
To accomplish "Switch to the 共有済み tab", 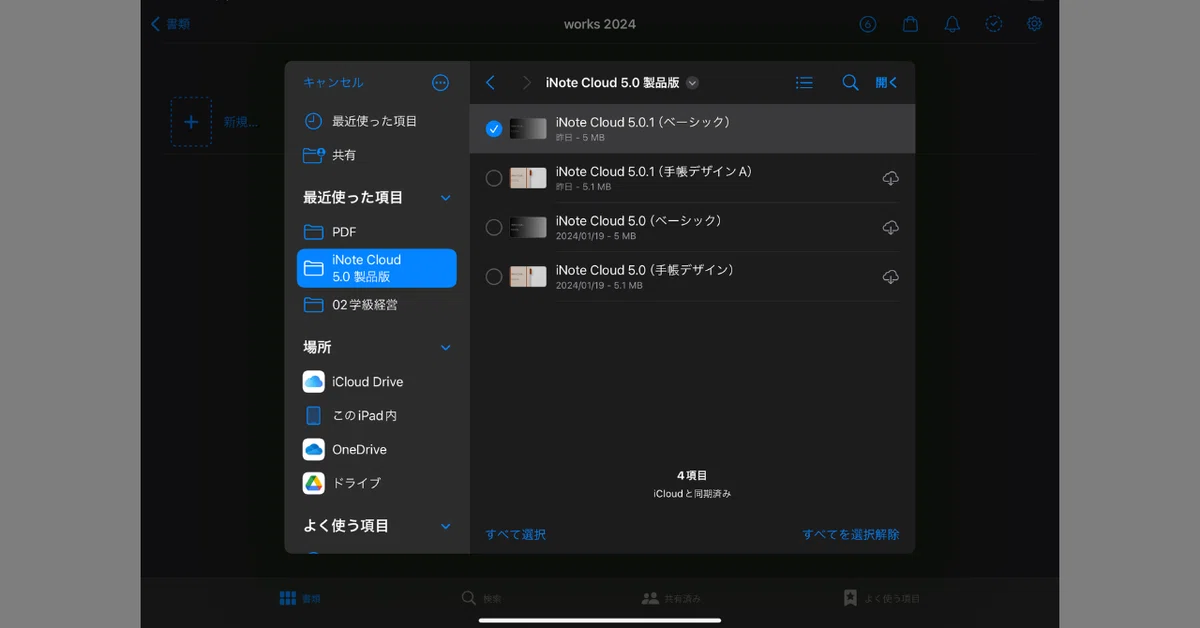I will tap(671, 598).
